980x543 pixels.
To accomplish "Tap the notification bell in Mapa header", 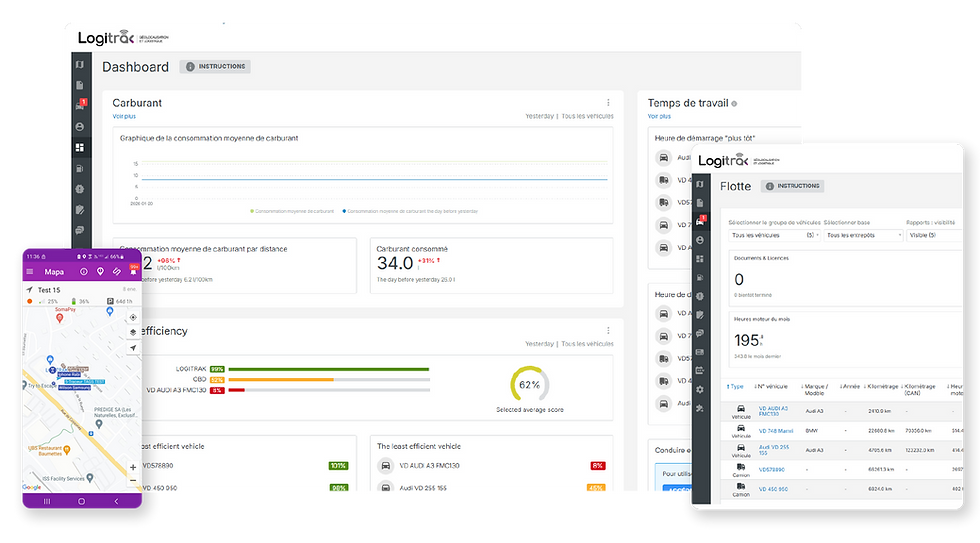I will tap(133, 271).
